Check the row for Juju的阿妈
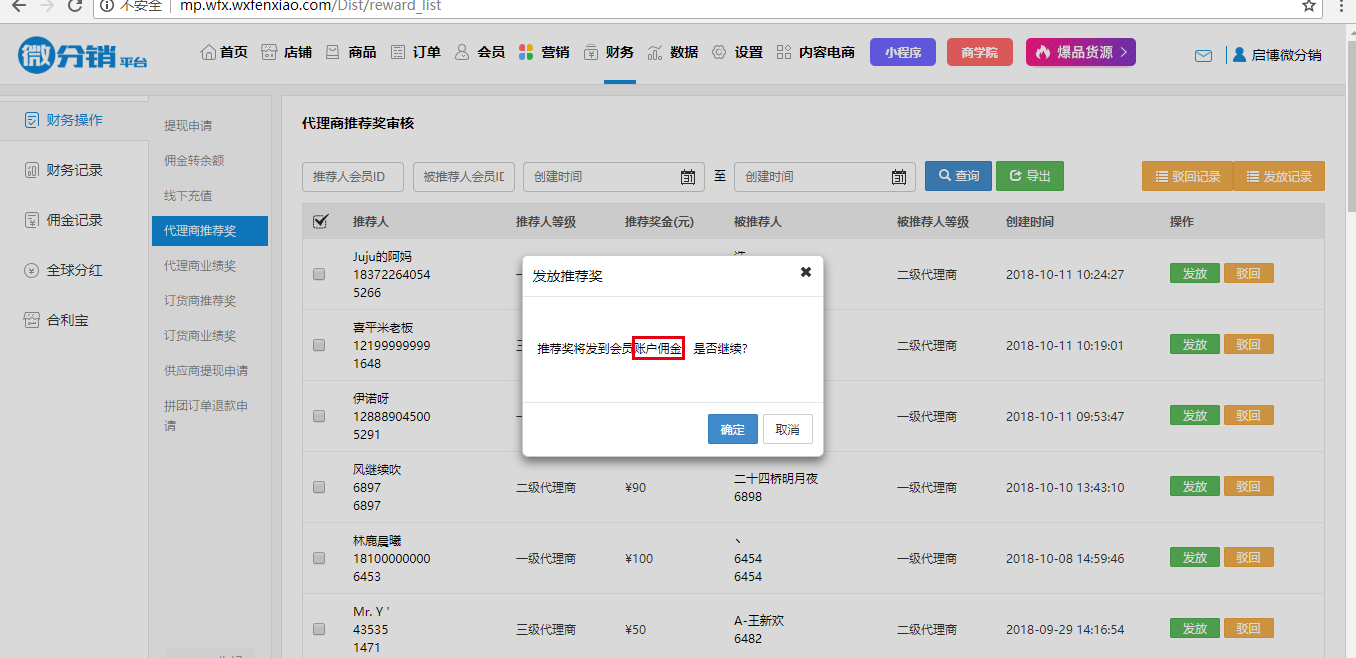 (x=319, y=274)
